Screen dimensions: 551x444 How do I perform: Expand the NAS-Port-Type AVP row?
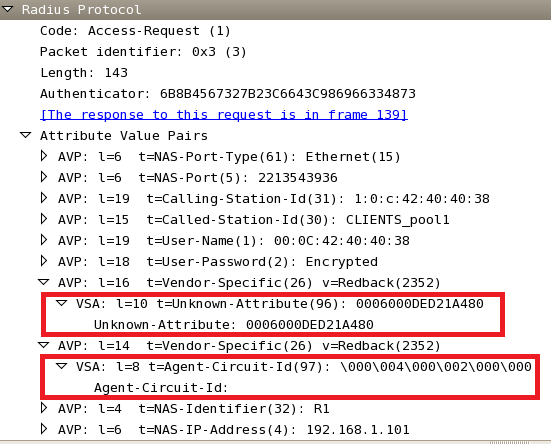tap(44, 156)
